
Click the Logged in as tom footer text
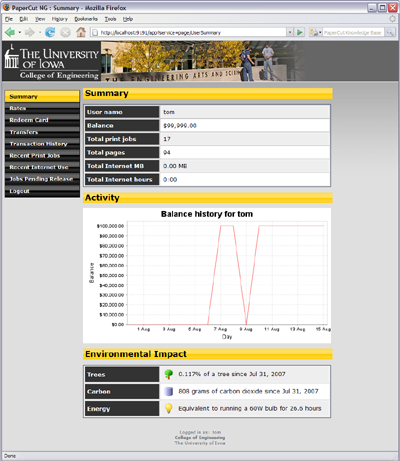click(x=200, y=432)
